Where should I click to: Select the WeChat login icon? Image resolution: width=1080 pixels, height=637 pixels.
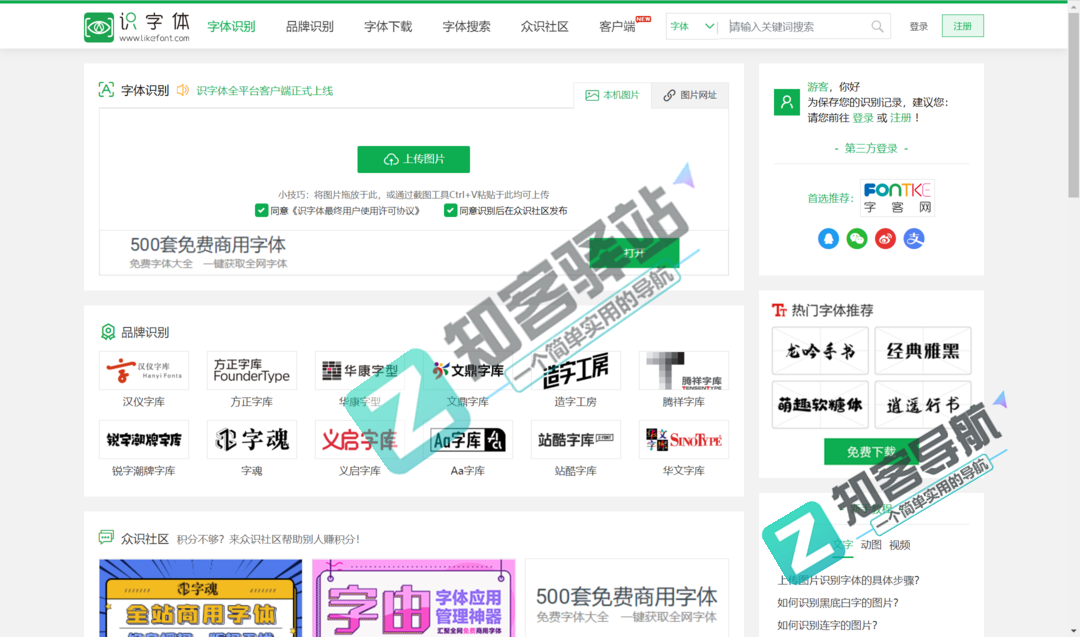pyautogui.click(x=857, y=239)
